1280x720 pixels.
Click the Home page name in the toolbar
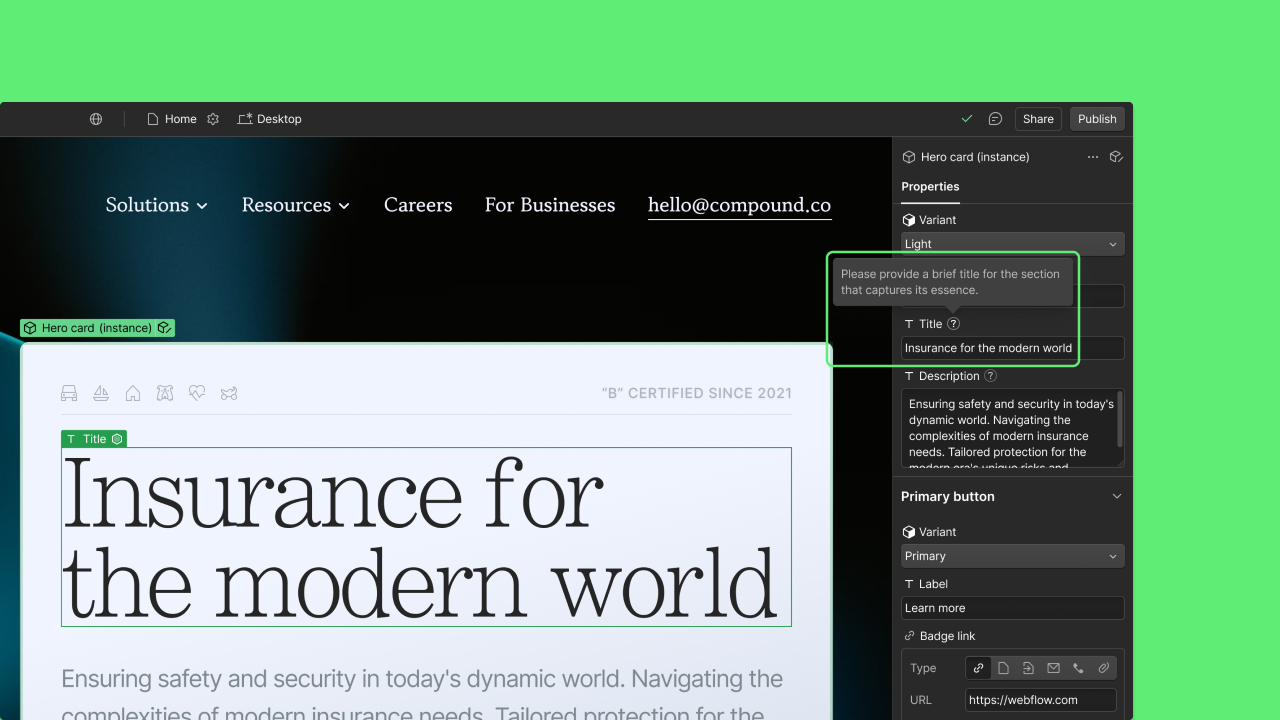(182, 119)
